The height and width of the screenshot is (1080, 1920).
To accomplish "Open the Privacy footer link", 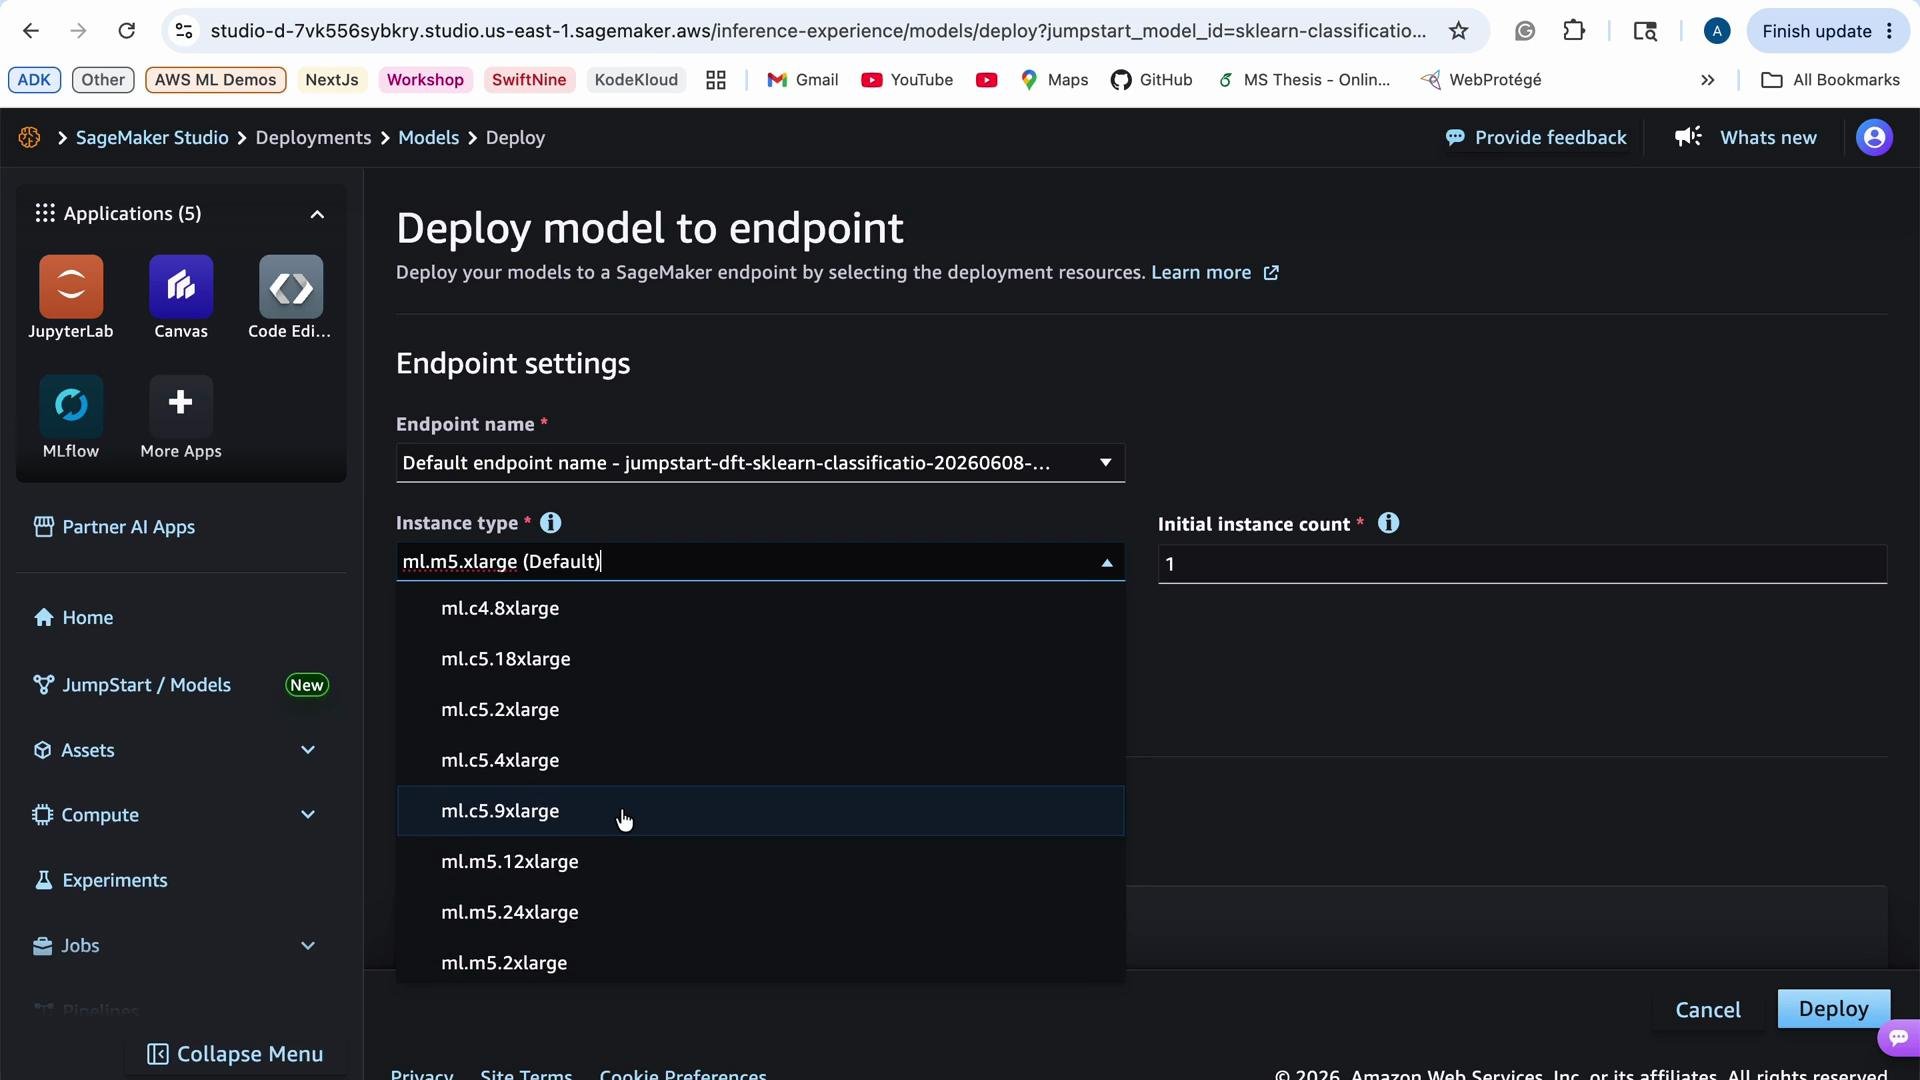I will pyautogui.click(x=421, y=1073).
